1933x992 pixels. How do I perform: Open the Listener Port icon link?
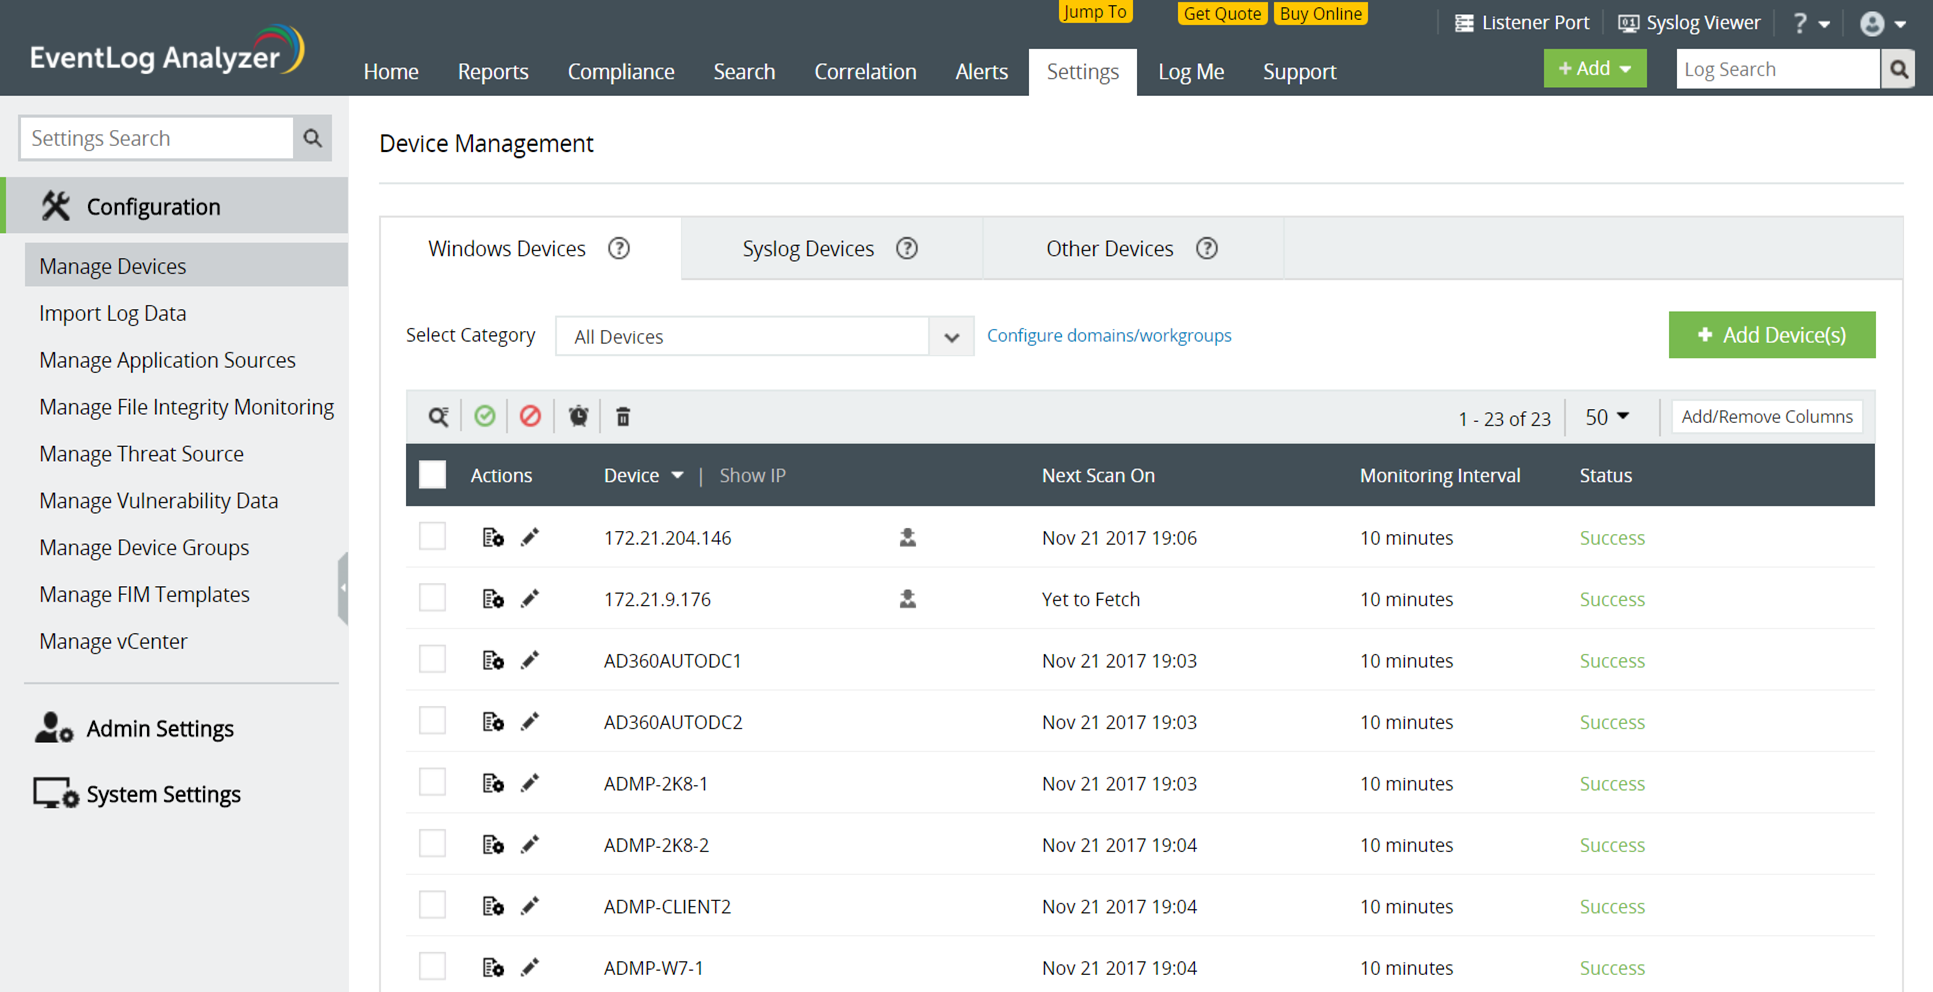click(x=1464, y=23)
